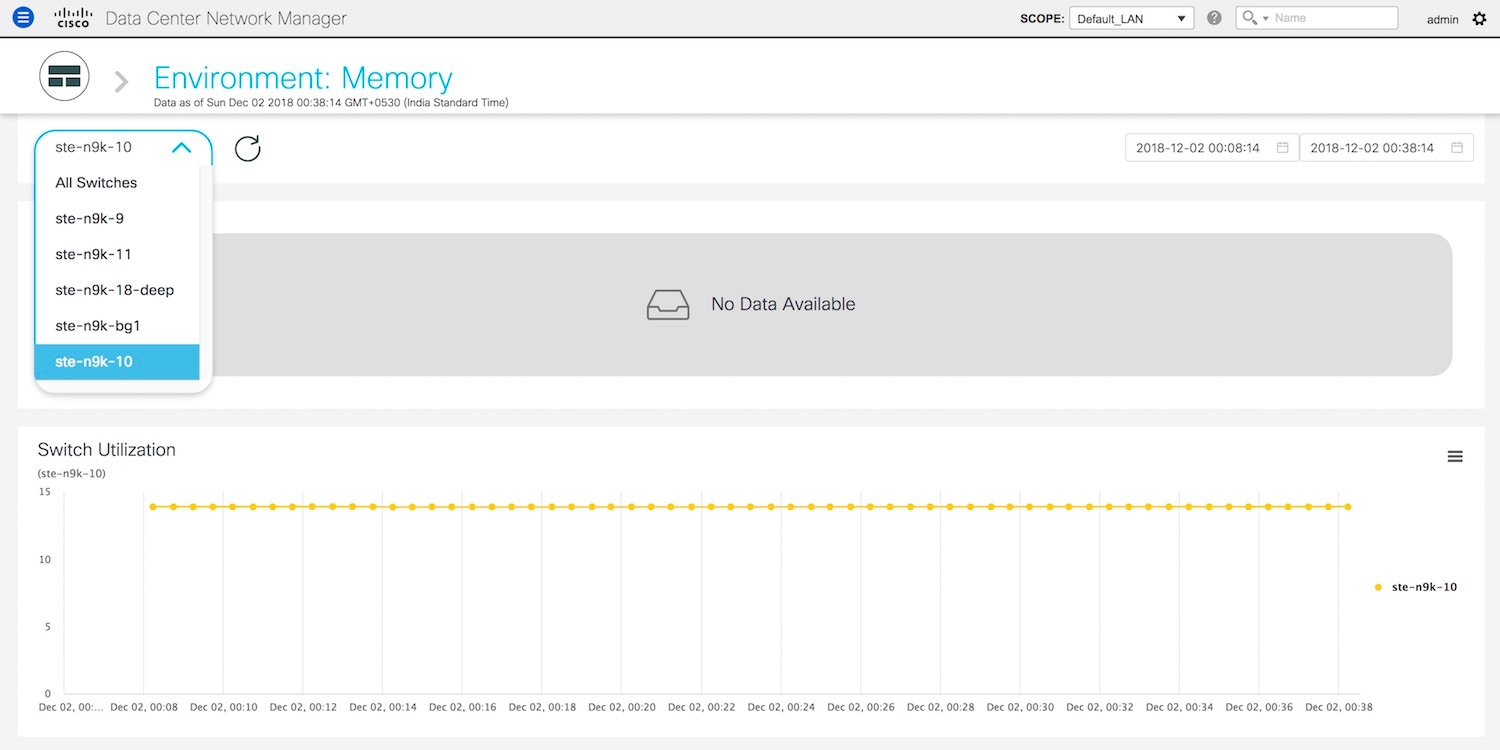Pick ste-n9k-9 from the switch list
Image resolution: width=1500 pixels, height=750 pixels.
point(89,219)
